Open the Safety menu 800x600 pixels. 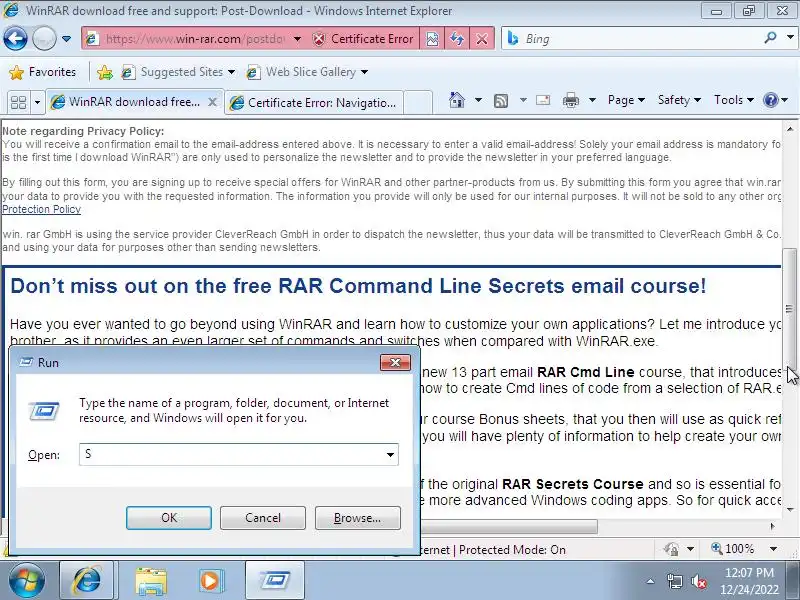pos(679,100)
